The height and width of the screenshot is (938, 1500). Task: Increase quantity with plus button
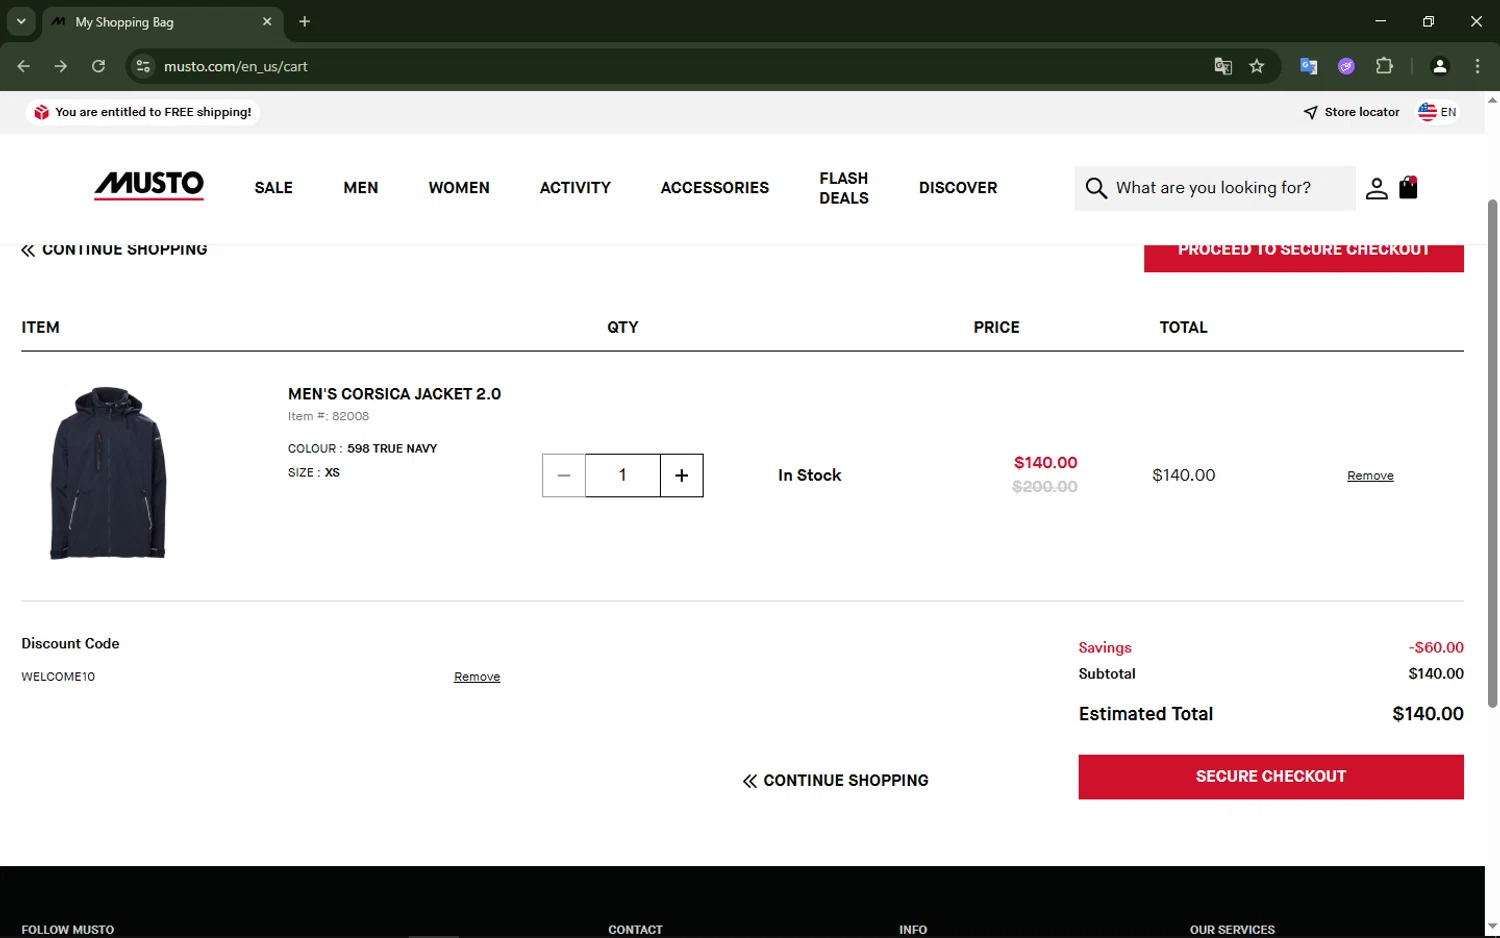[x=681, y=475]
